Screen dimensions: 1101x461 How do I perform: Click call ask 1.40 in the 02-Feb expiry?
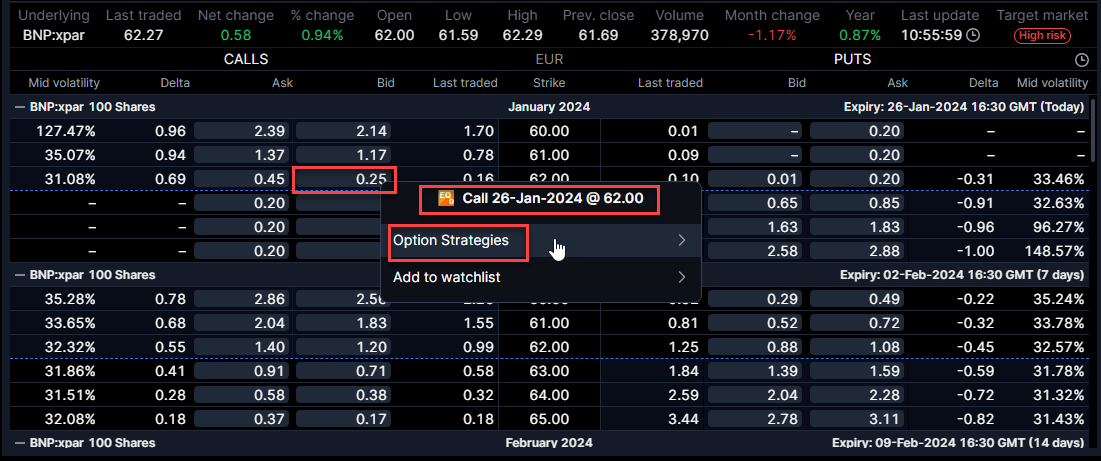[x=241, y=346]
